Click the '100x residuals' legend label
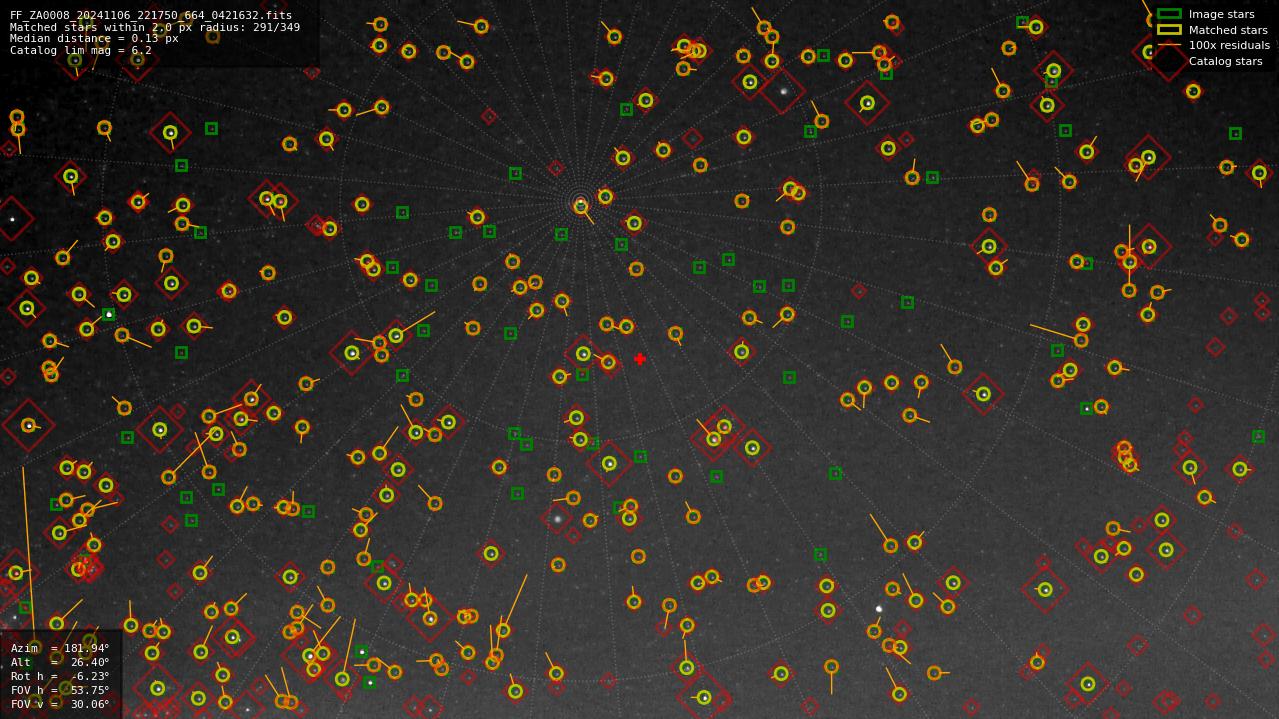The image size is (1279, 719). coord(1229,45)
